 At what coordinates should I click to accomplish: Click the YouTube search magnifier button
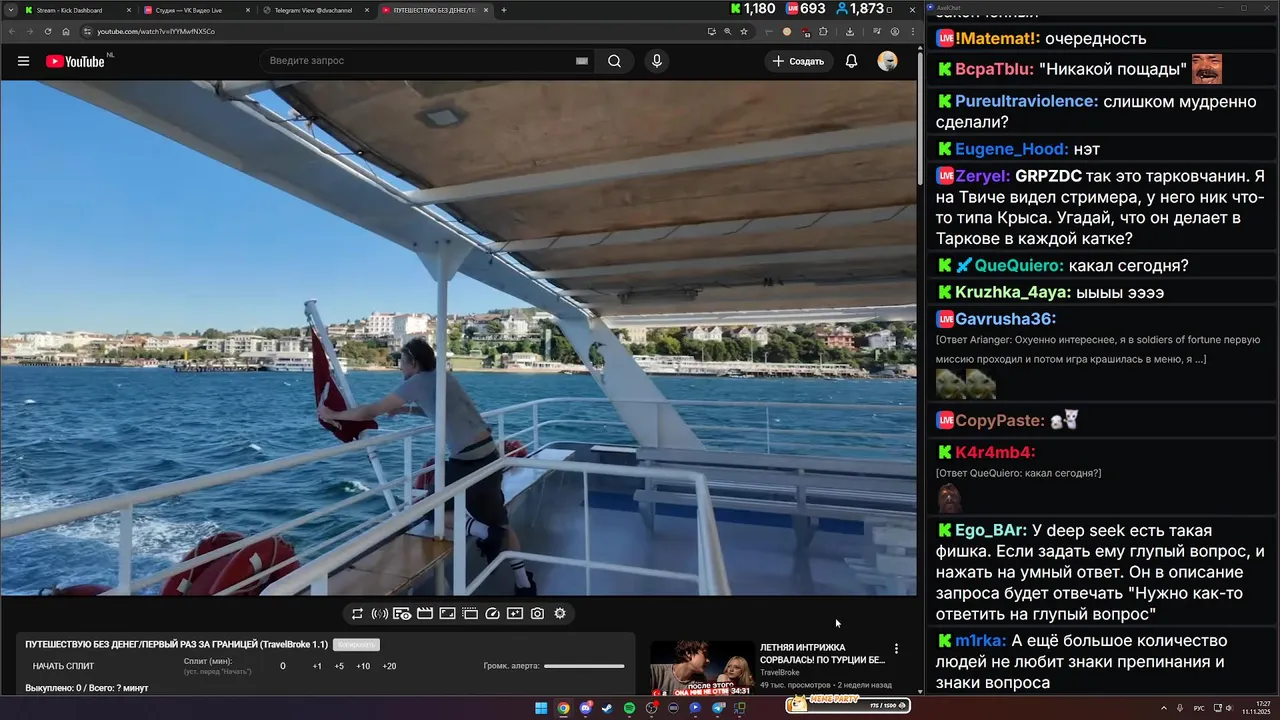(x=614, y=61)
